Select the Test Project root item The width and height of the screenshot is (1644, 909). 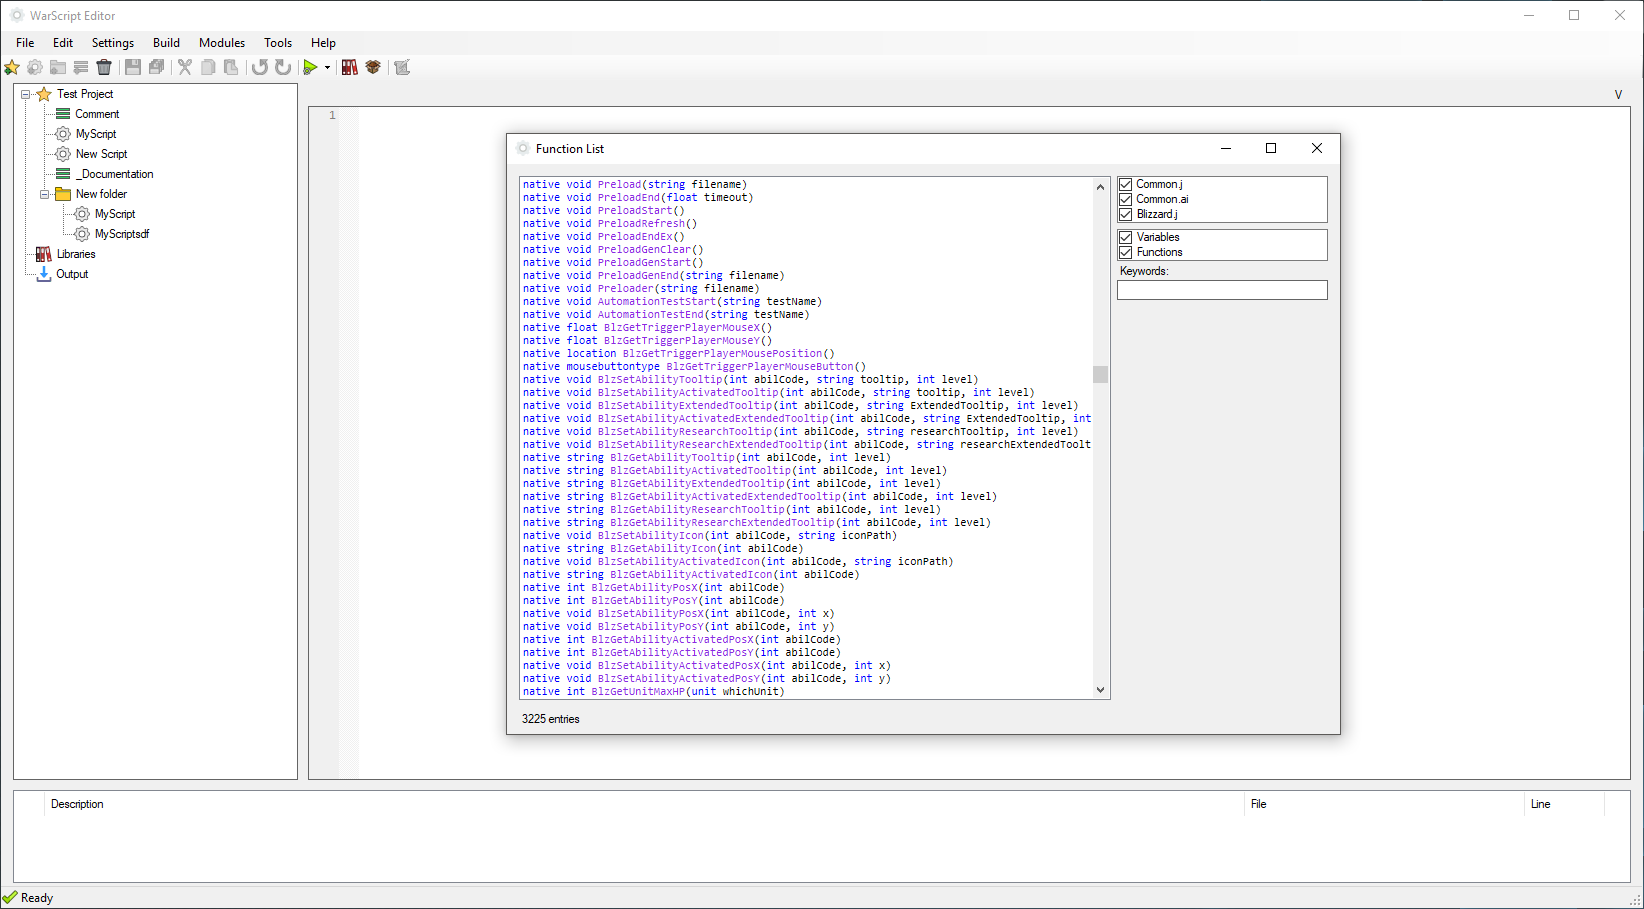(85, 94)
